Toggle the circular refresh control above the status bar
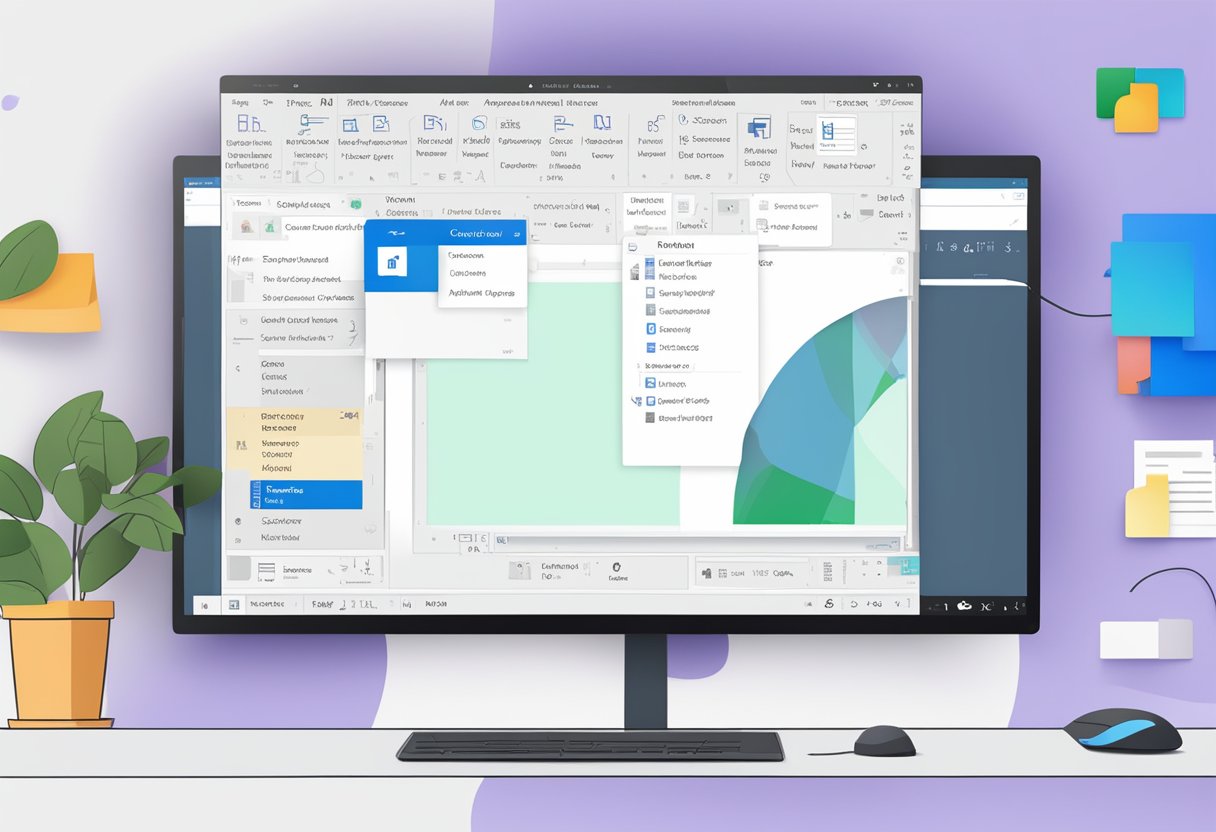The image size is (1216, 832). 616,567
